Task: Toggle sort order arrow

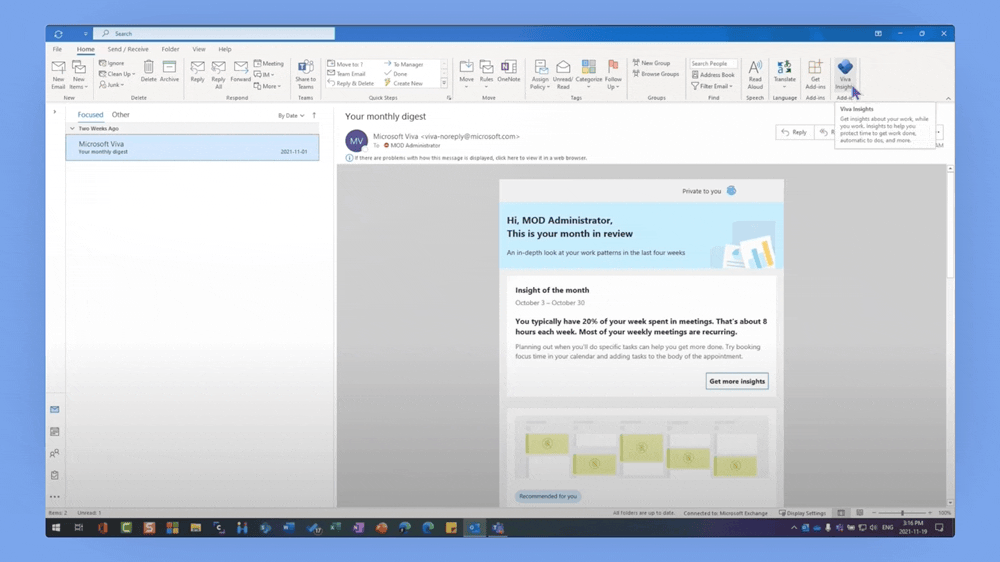Action: tap(314, 115)
